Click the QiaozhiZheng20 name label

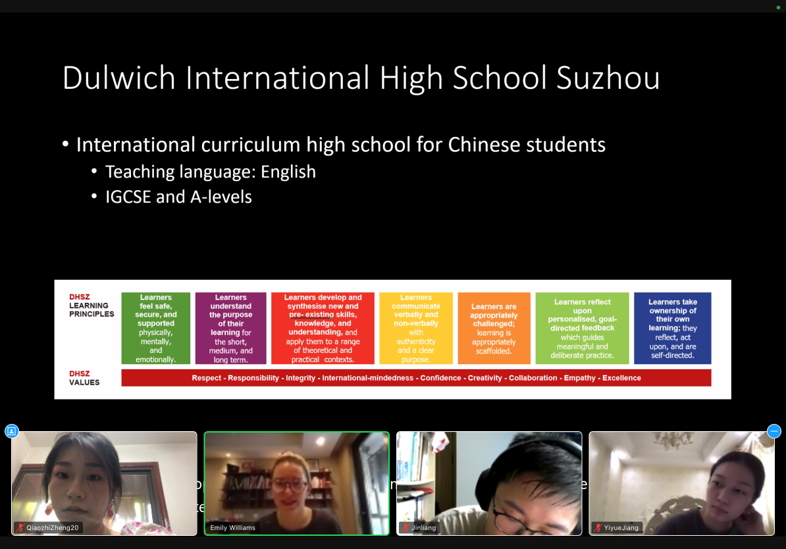[52, 527]
